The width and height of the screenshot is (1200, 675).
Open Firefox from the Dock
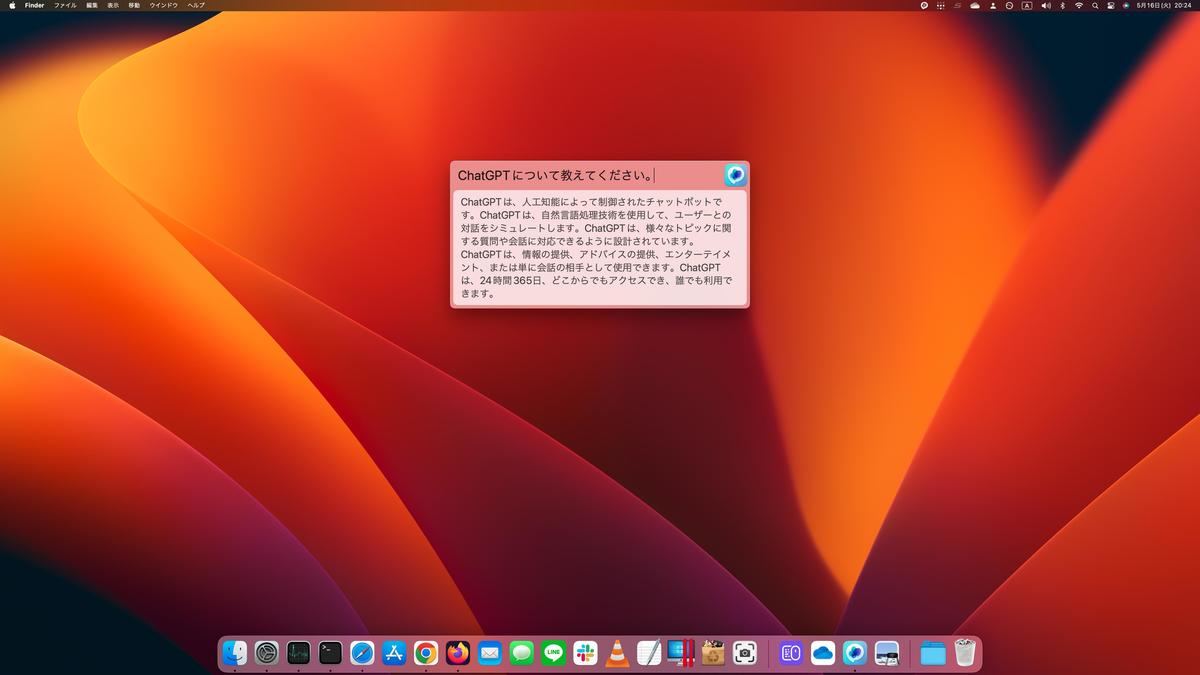[458, 653]
